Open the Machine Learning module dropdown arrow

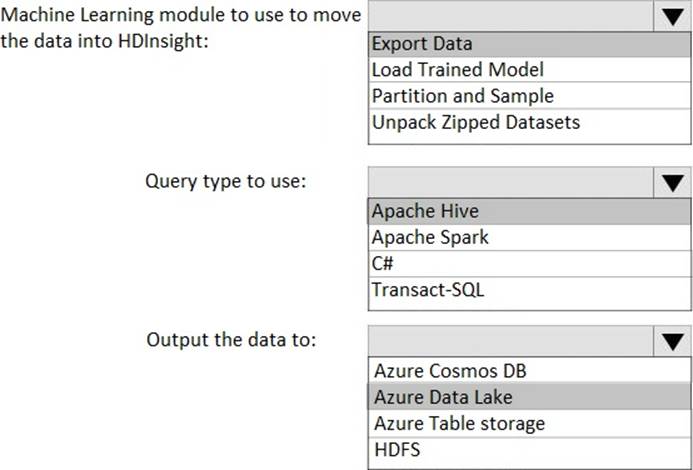[x=671, y=17]
